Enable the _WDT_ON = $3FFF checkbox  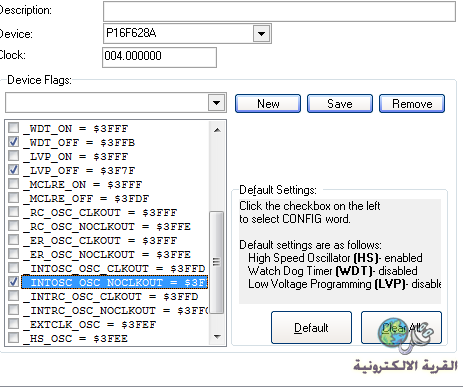13,128
